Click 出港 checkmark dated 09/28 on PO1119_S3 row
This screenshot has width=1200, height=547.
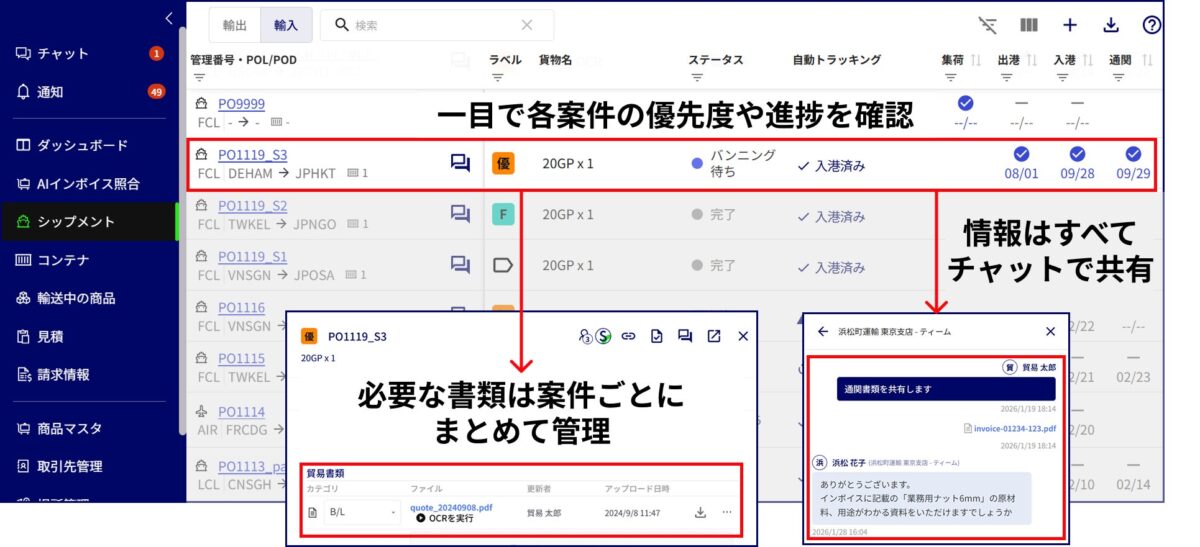1077,154
